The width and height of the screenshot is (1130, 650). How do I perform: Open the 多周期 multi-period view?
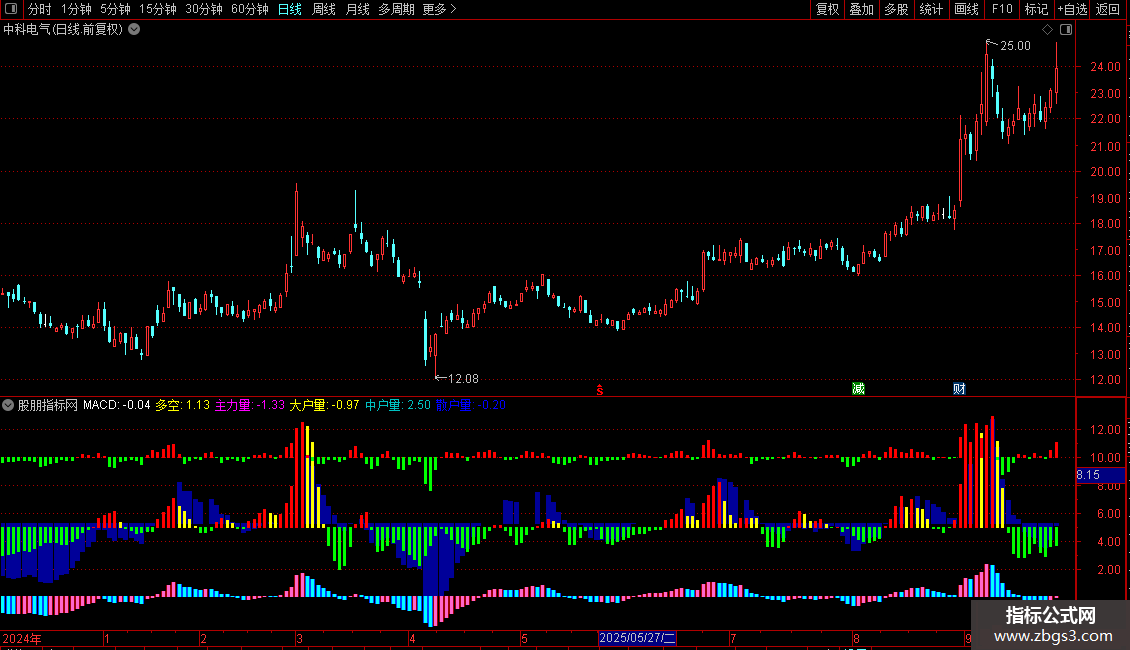[x=396, y=9]
